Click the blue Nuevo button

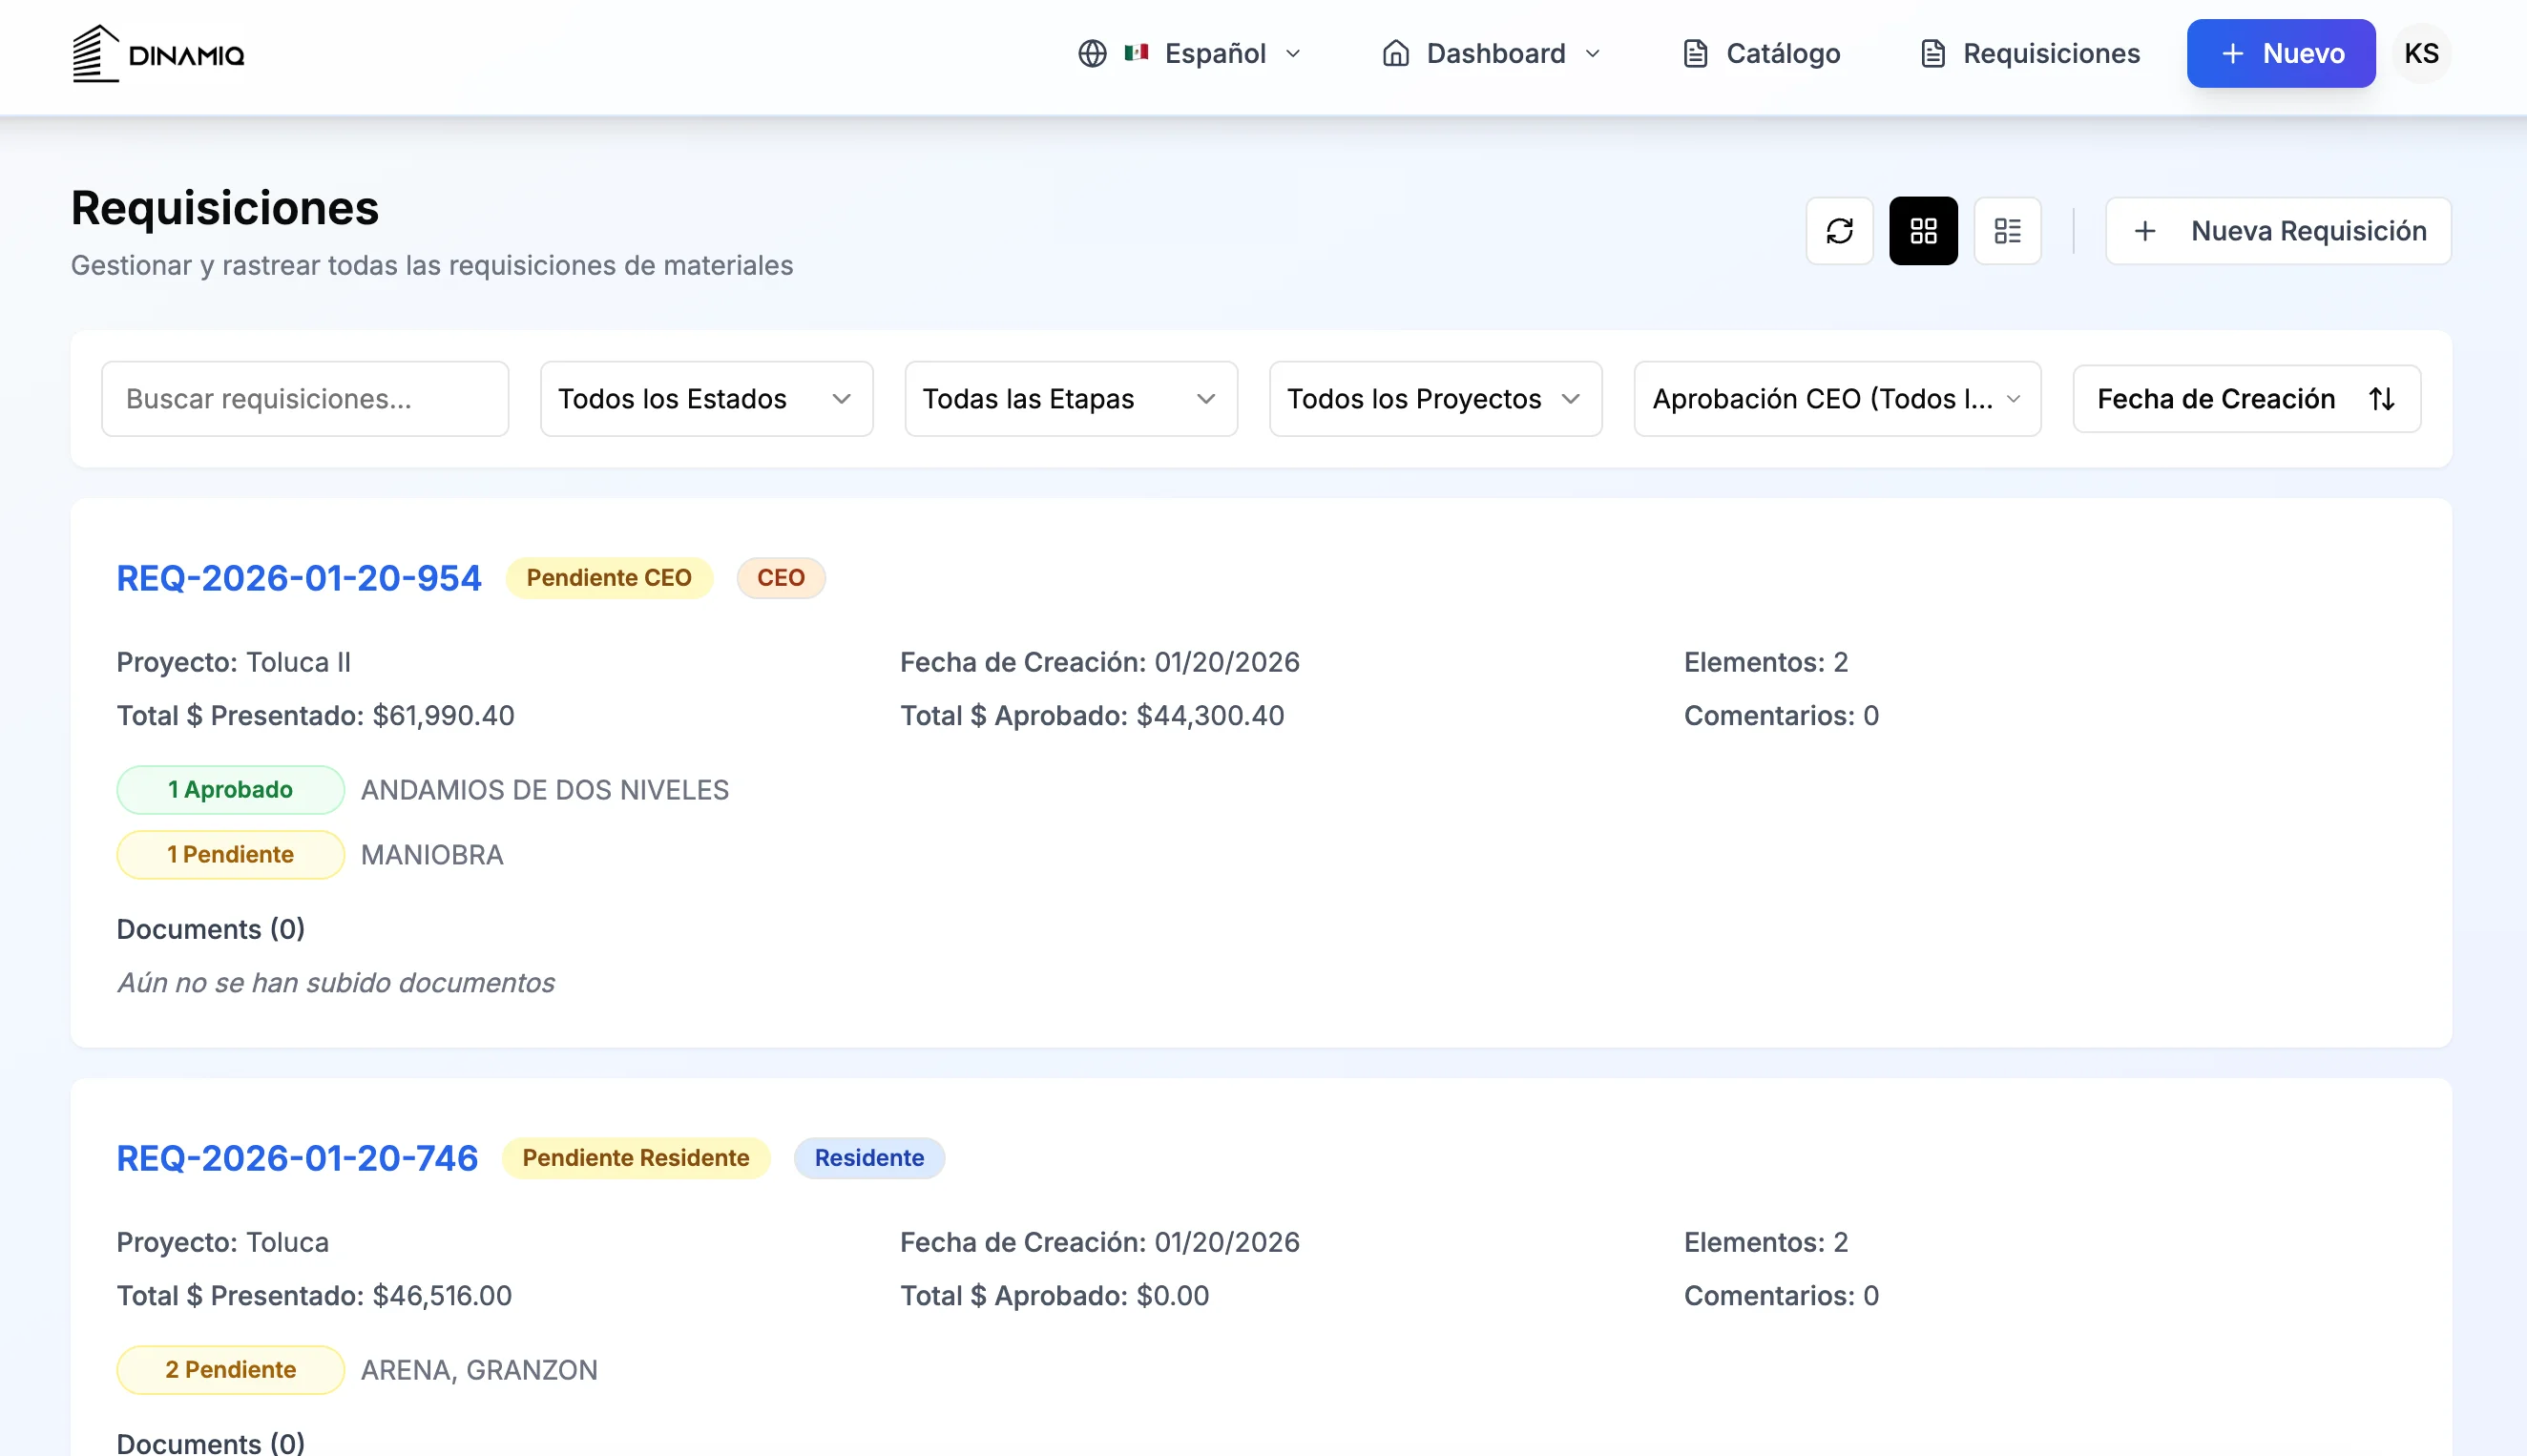(x=2281, y=53)
